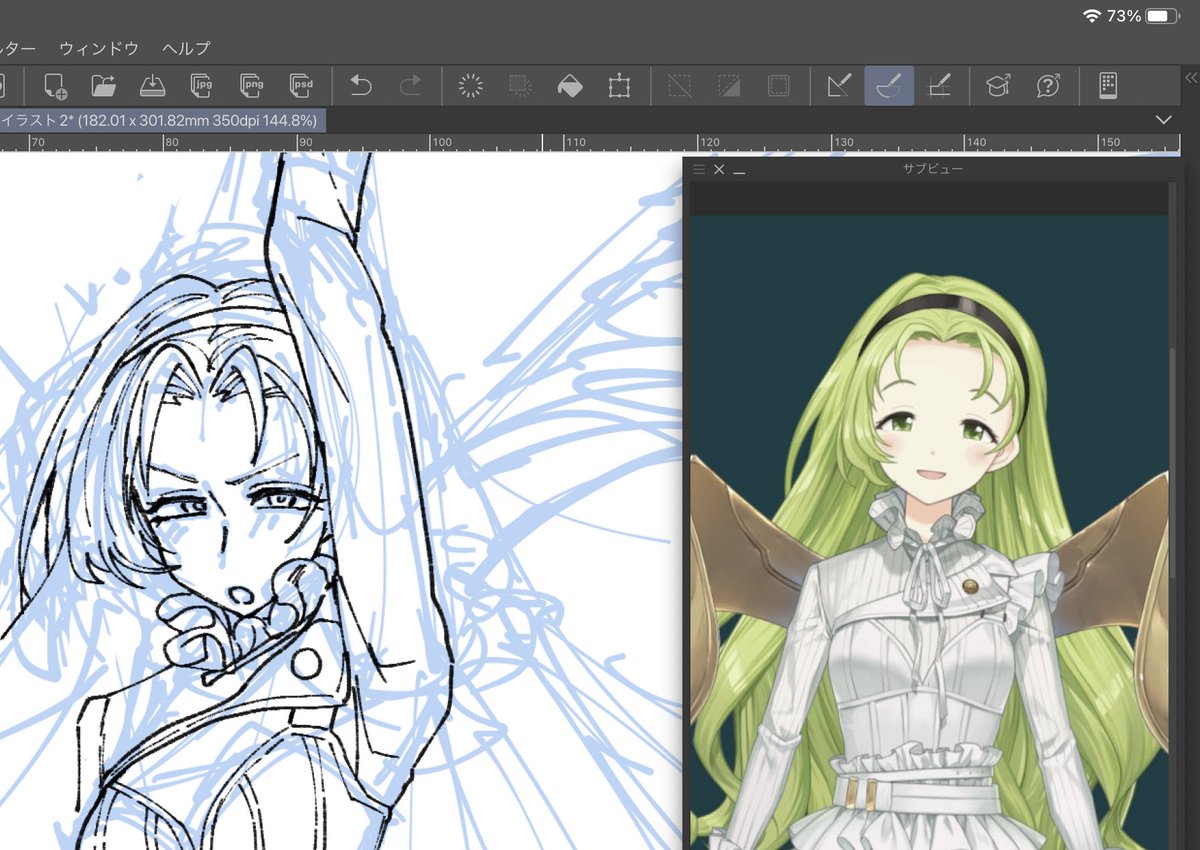Click the open-folder file icon

[x=103, y=86]
